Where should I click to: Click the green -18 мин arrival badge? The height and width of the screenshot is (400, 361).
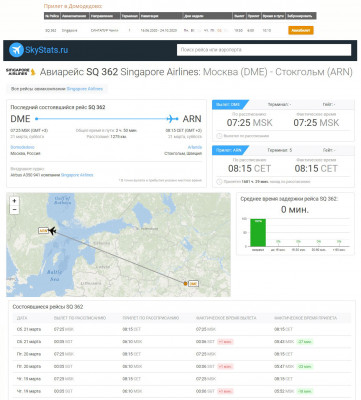[305, 391]
